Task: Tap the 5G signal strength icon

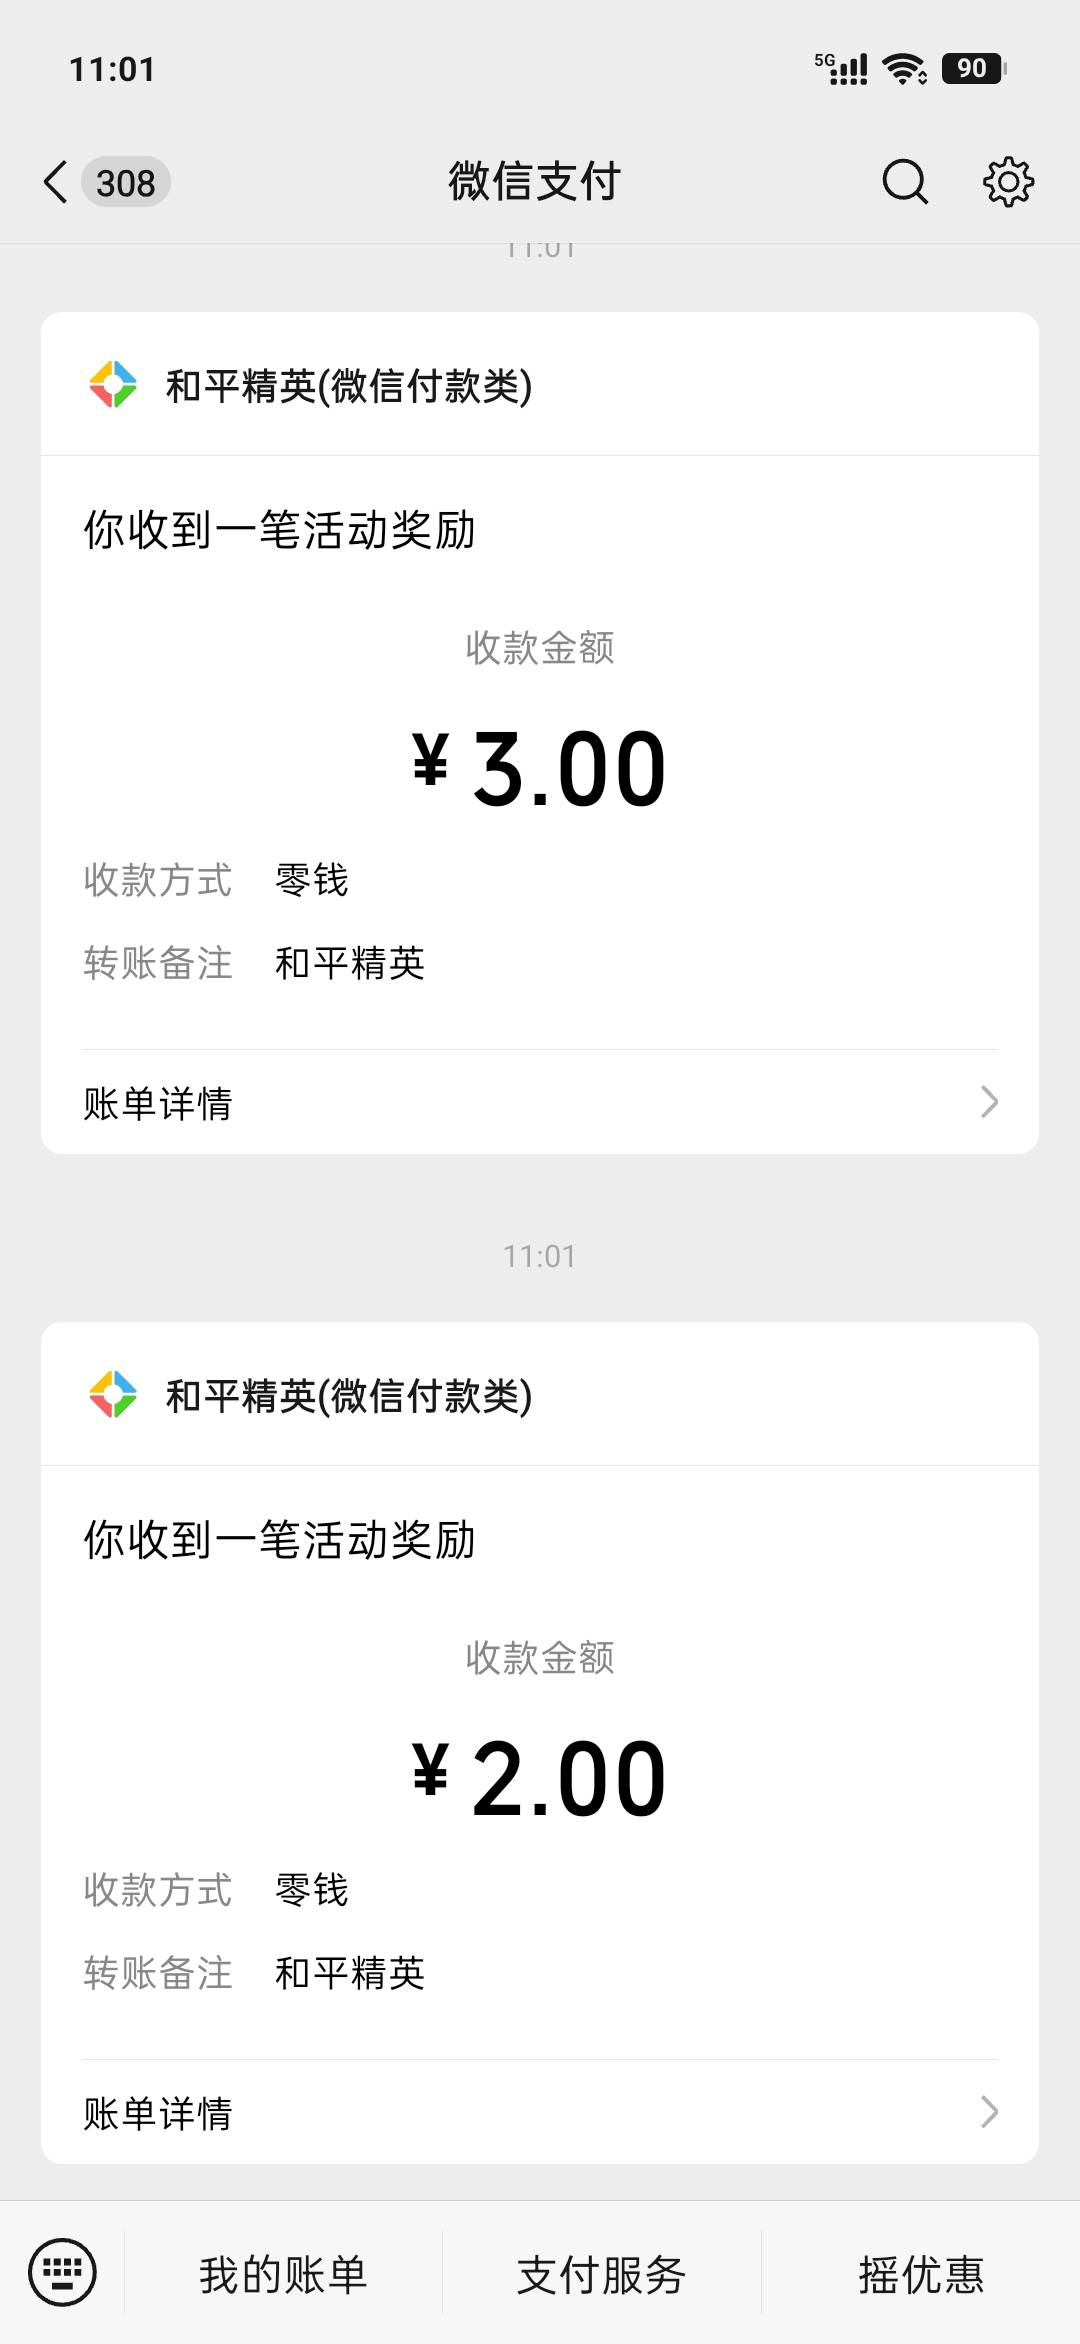Action: click(x=841, y=68)
